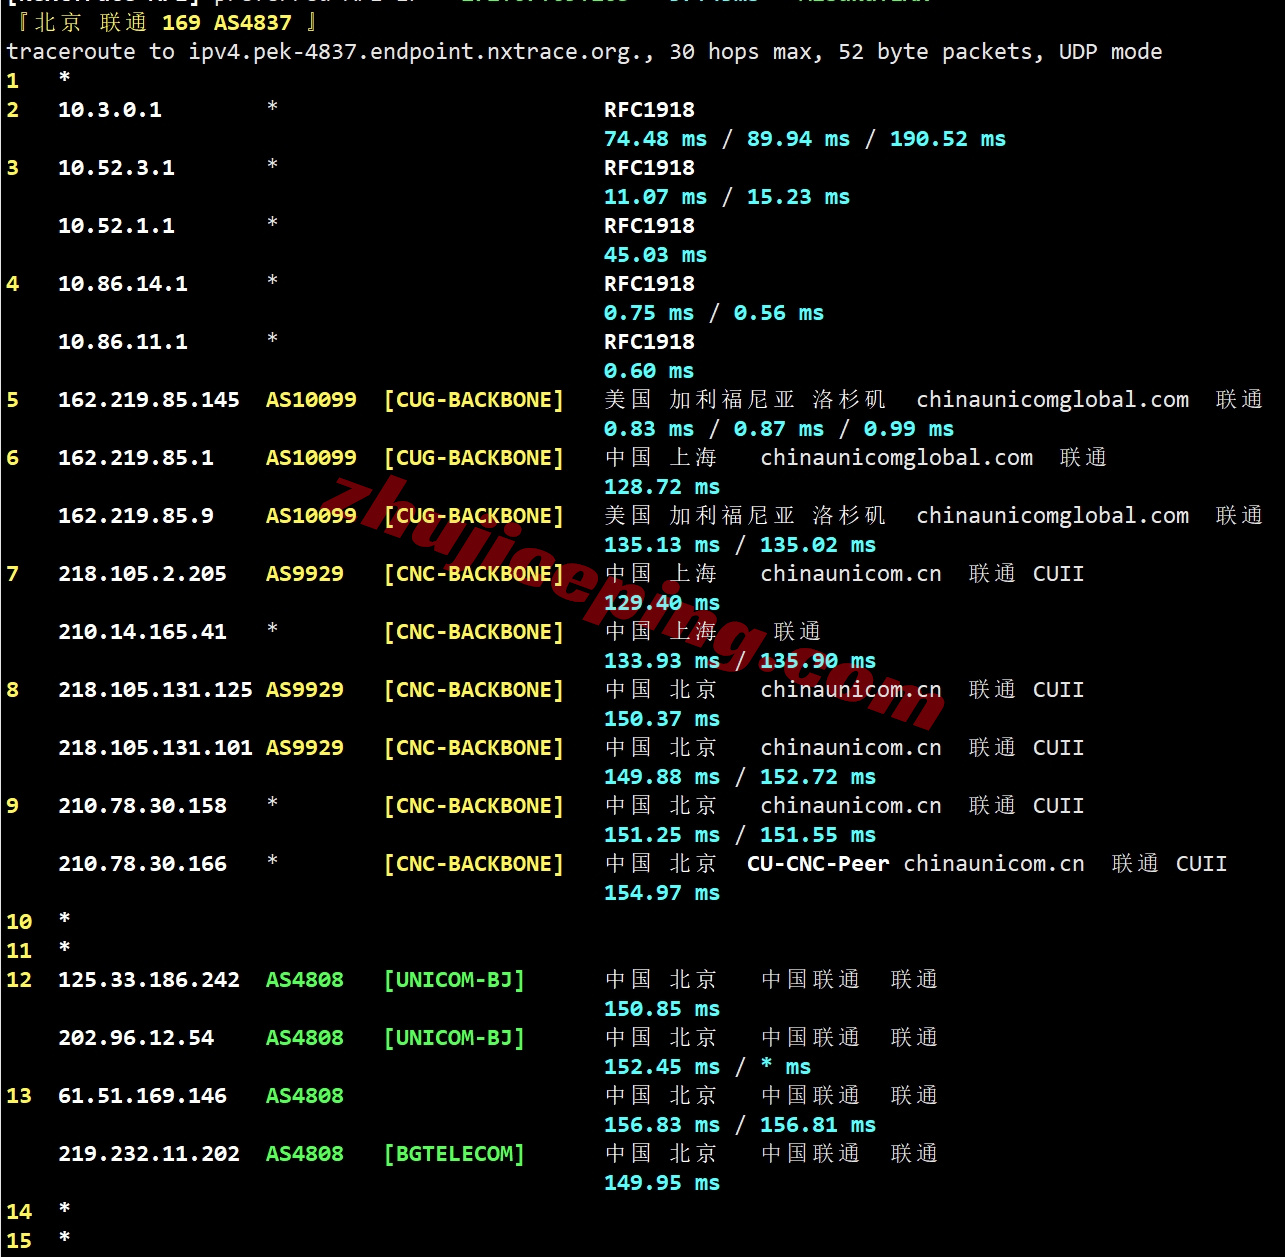
Task: Select the IP address 219.232.11.202
Action: 149,1154
